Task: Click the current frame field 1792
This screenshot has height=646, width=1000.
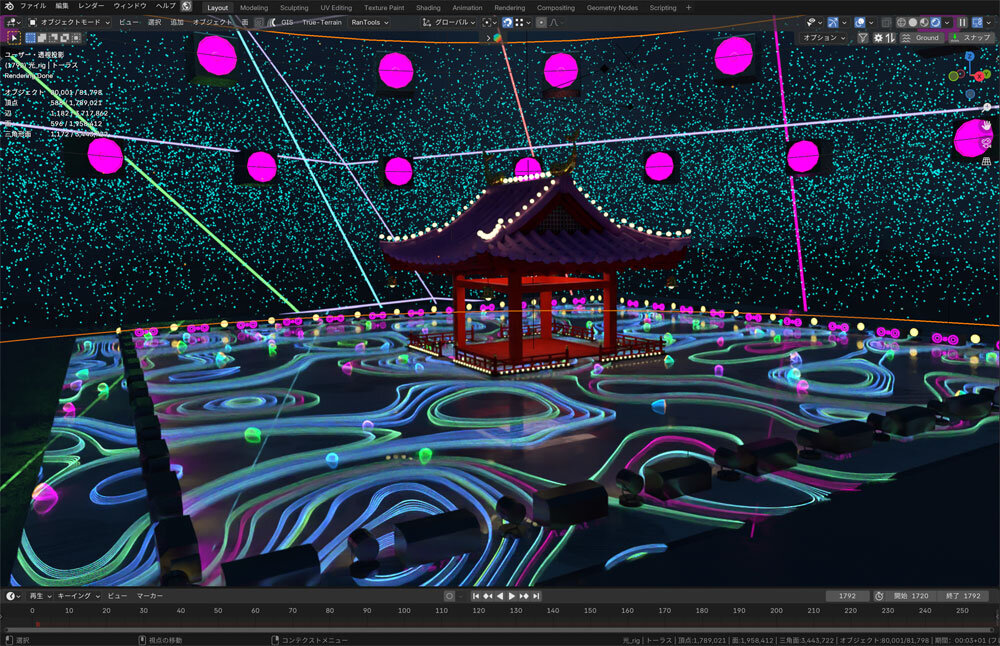Action: [847, 596]
